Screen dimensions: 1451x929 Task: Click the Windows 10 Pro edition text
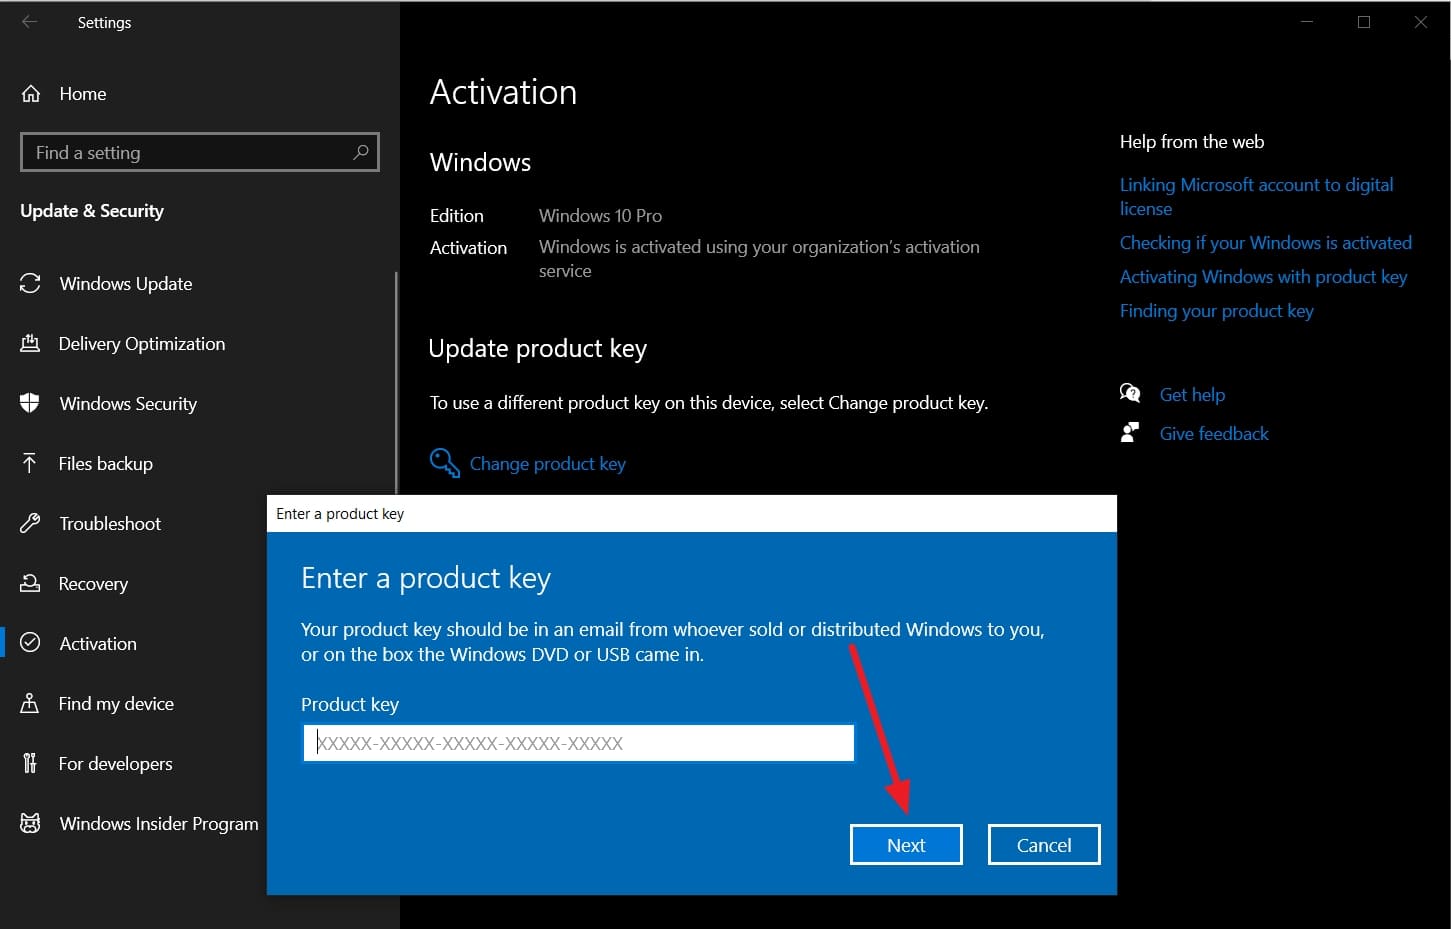click(x=600, y=216)
